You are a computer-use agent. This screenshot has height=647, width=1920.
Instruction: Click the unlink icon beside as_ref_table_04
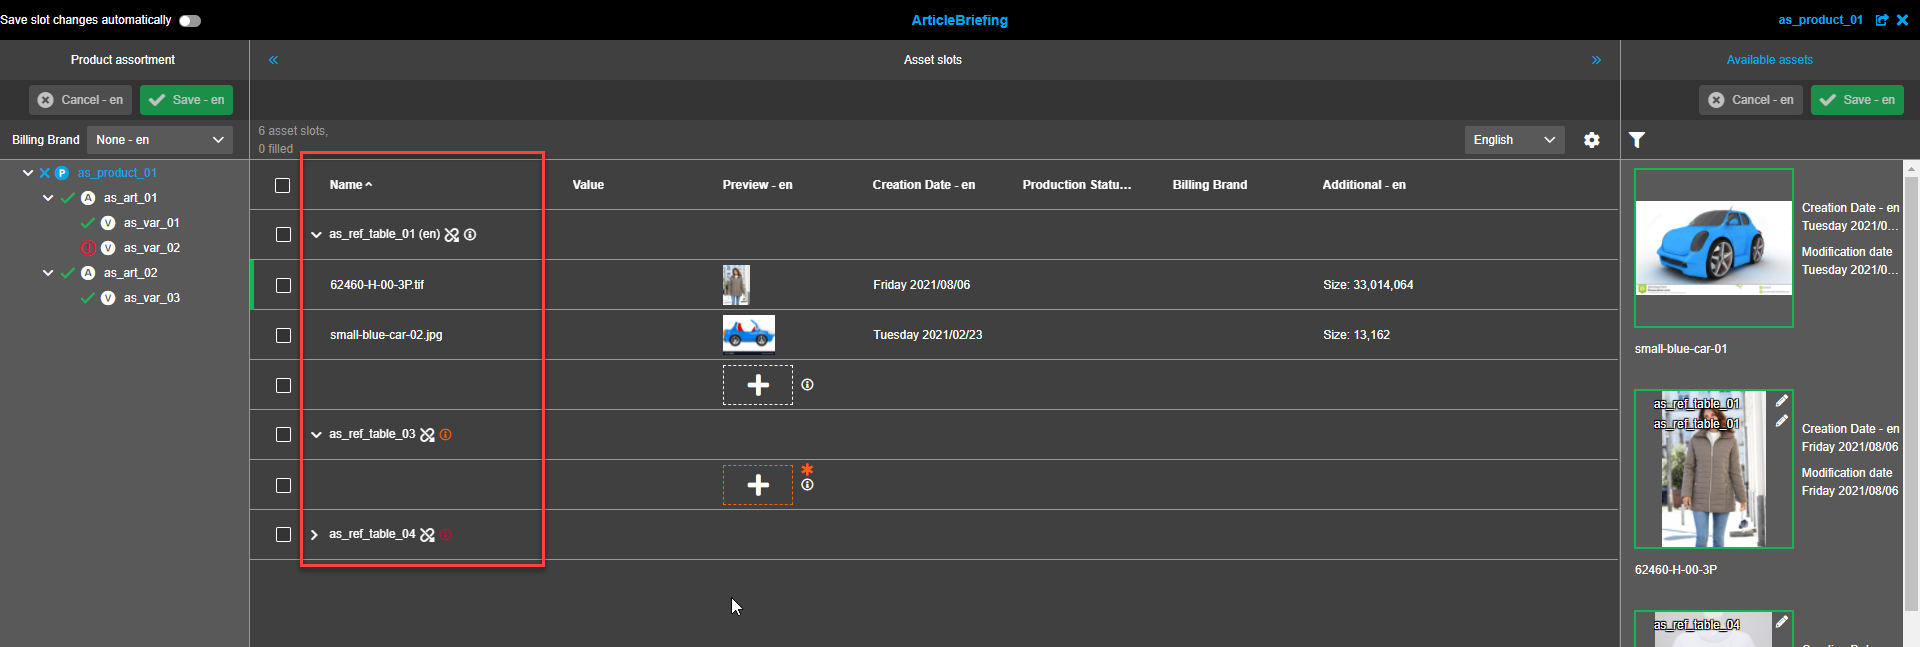pos(428,535)
